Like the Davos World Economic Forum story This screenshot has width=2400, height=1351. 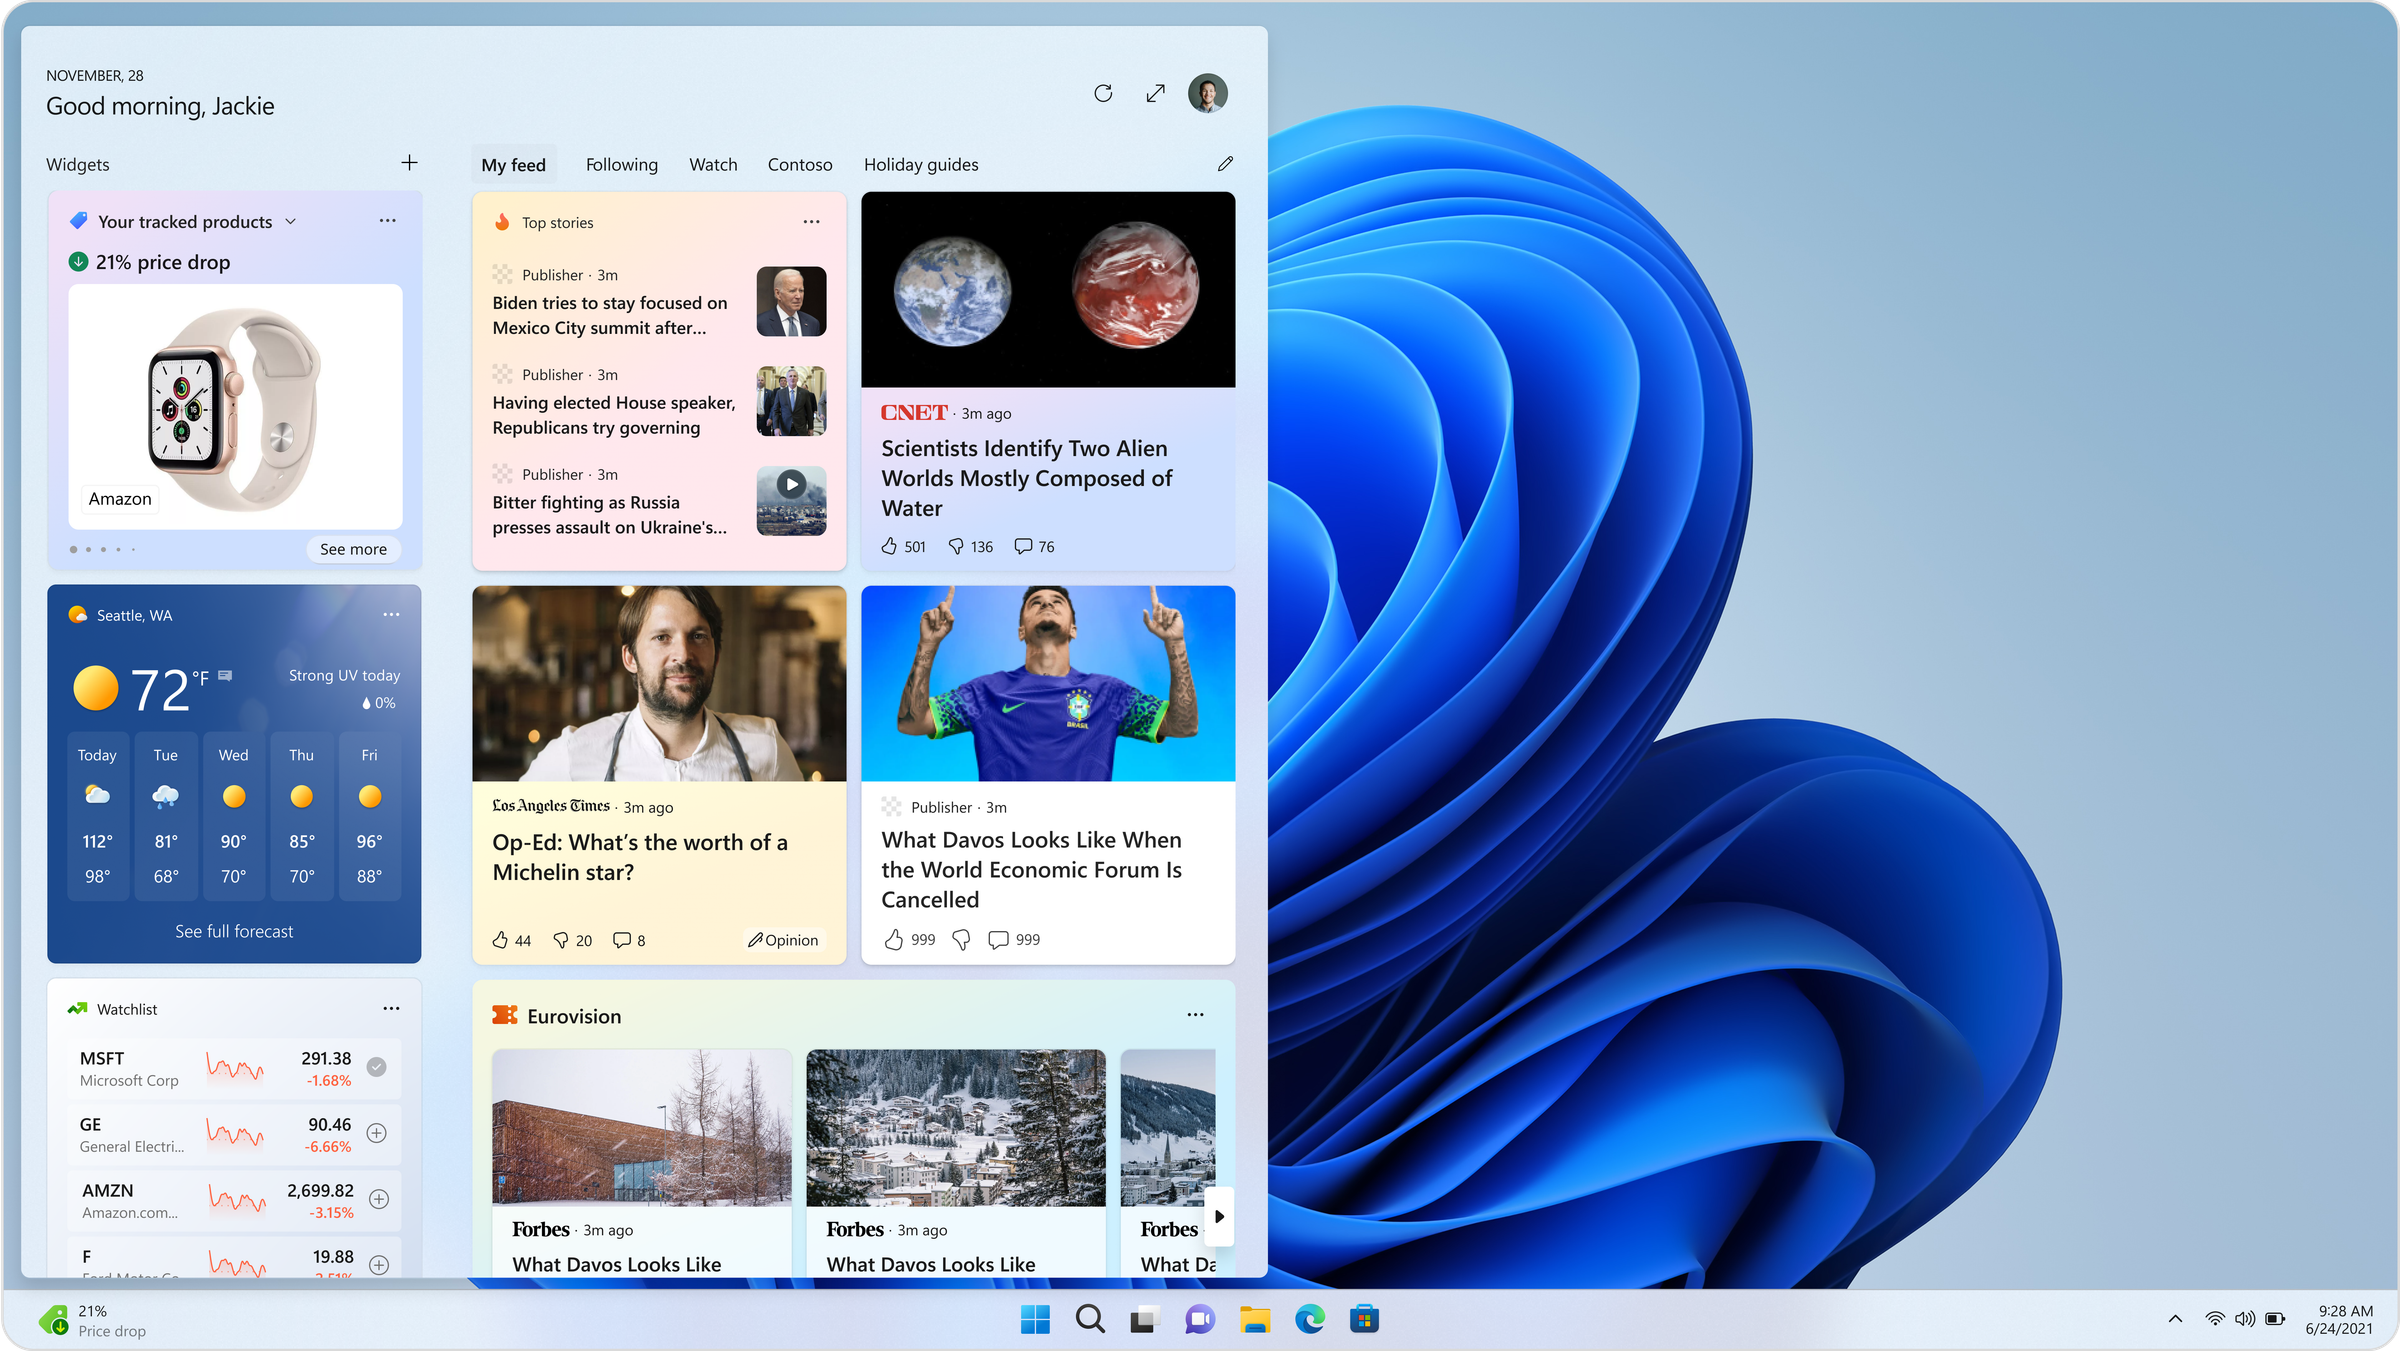point(893,940)
